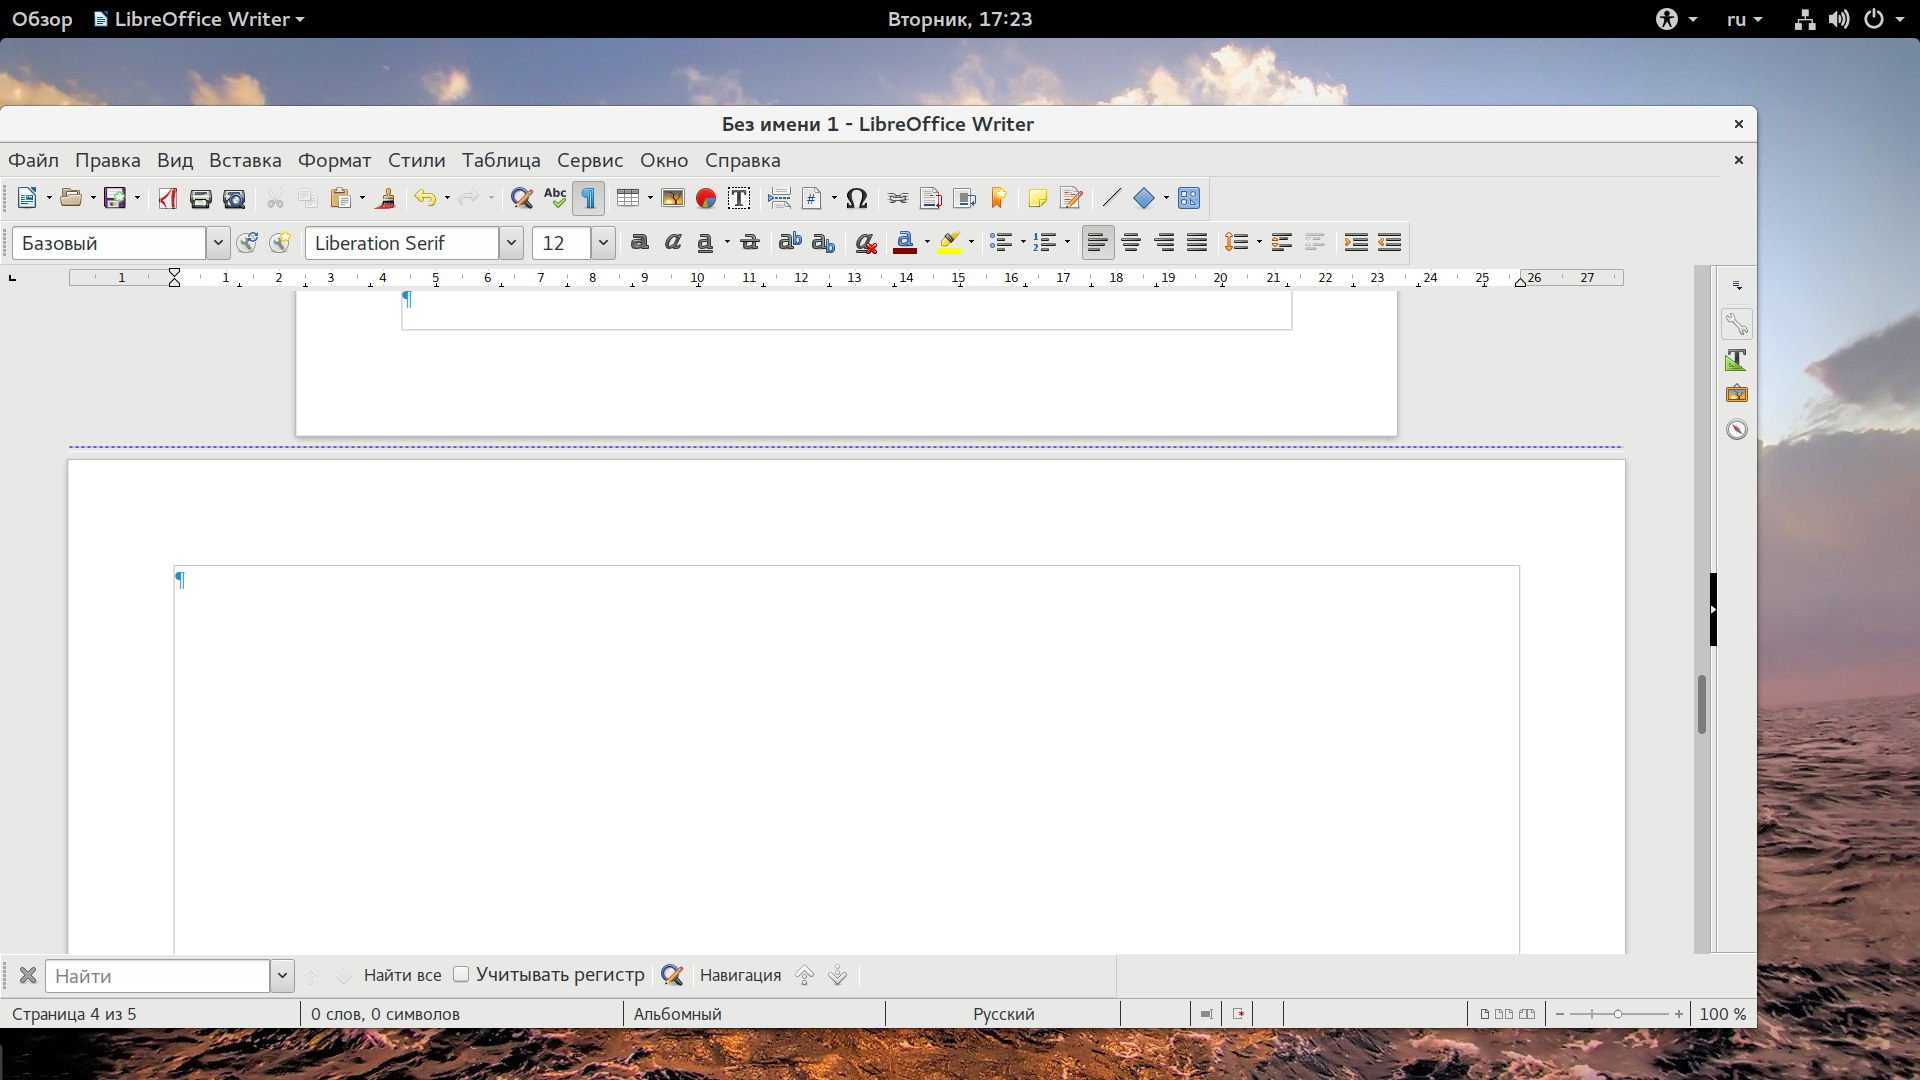Toggle Bold formatting icon
The image size is (1920, 1080).
click(637, 243)
